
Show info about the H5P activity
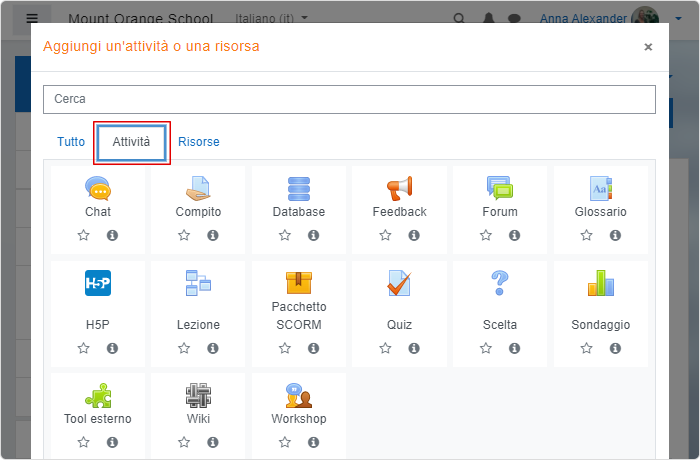pos(112,348)
